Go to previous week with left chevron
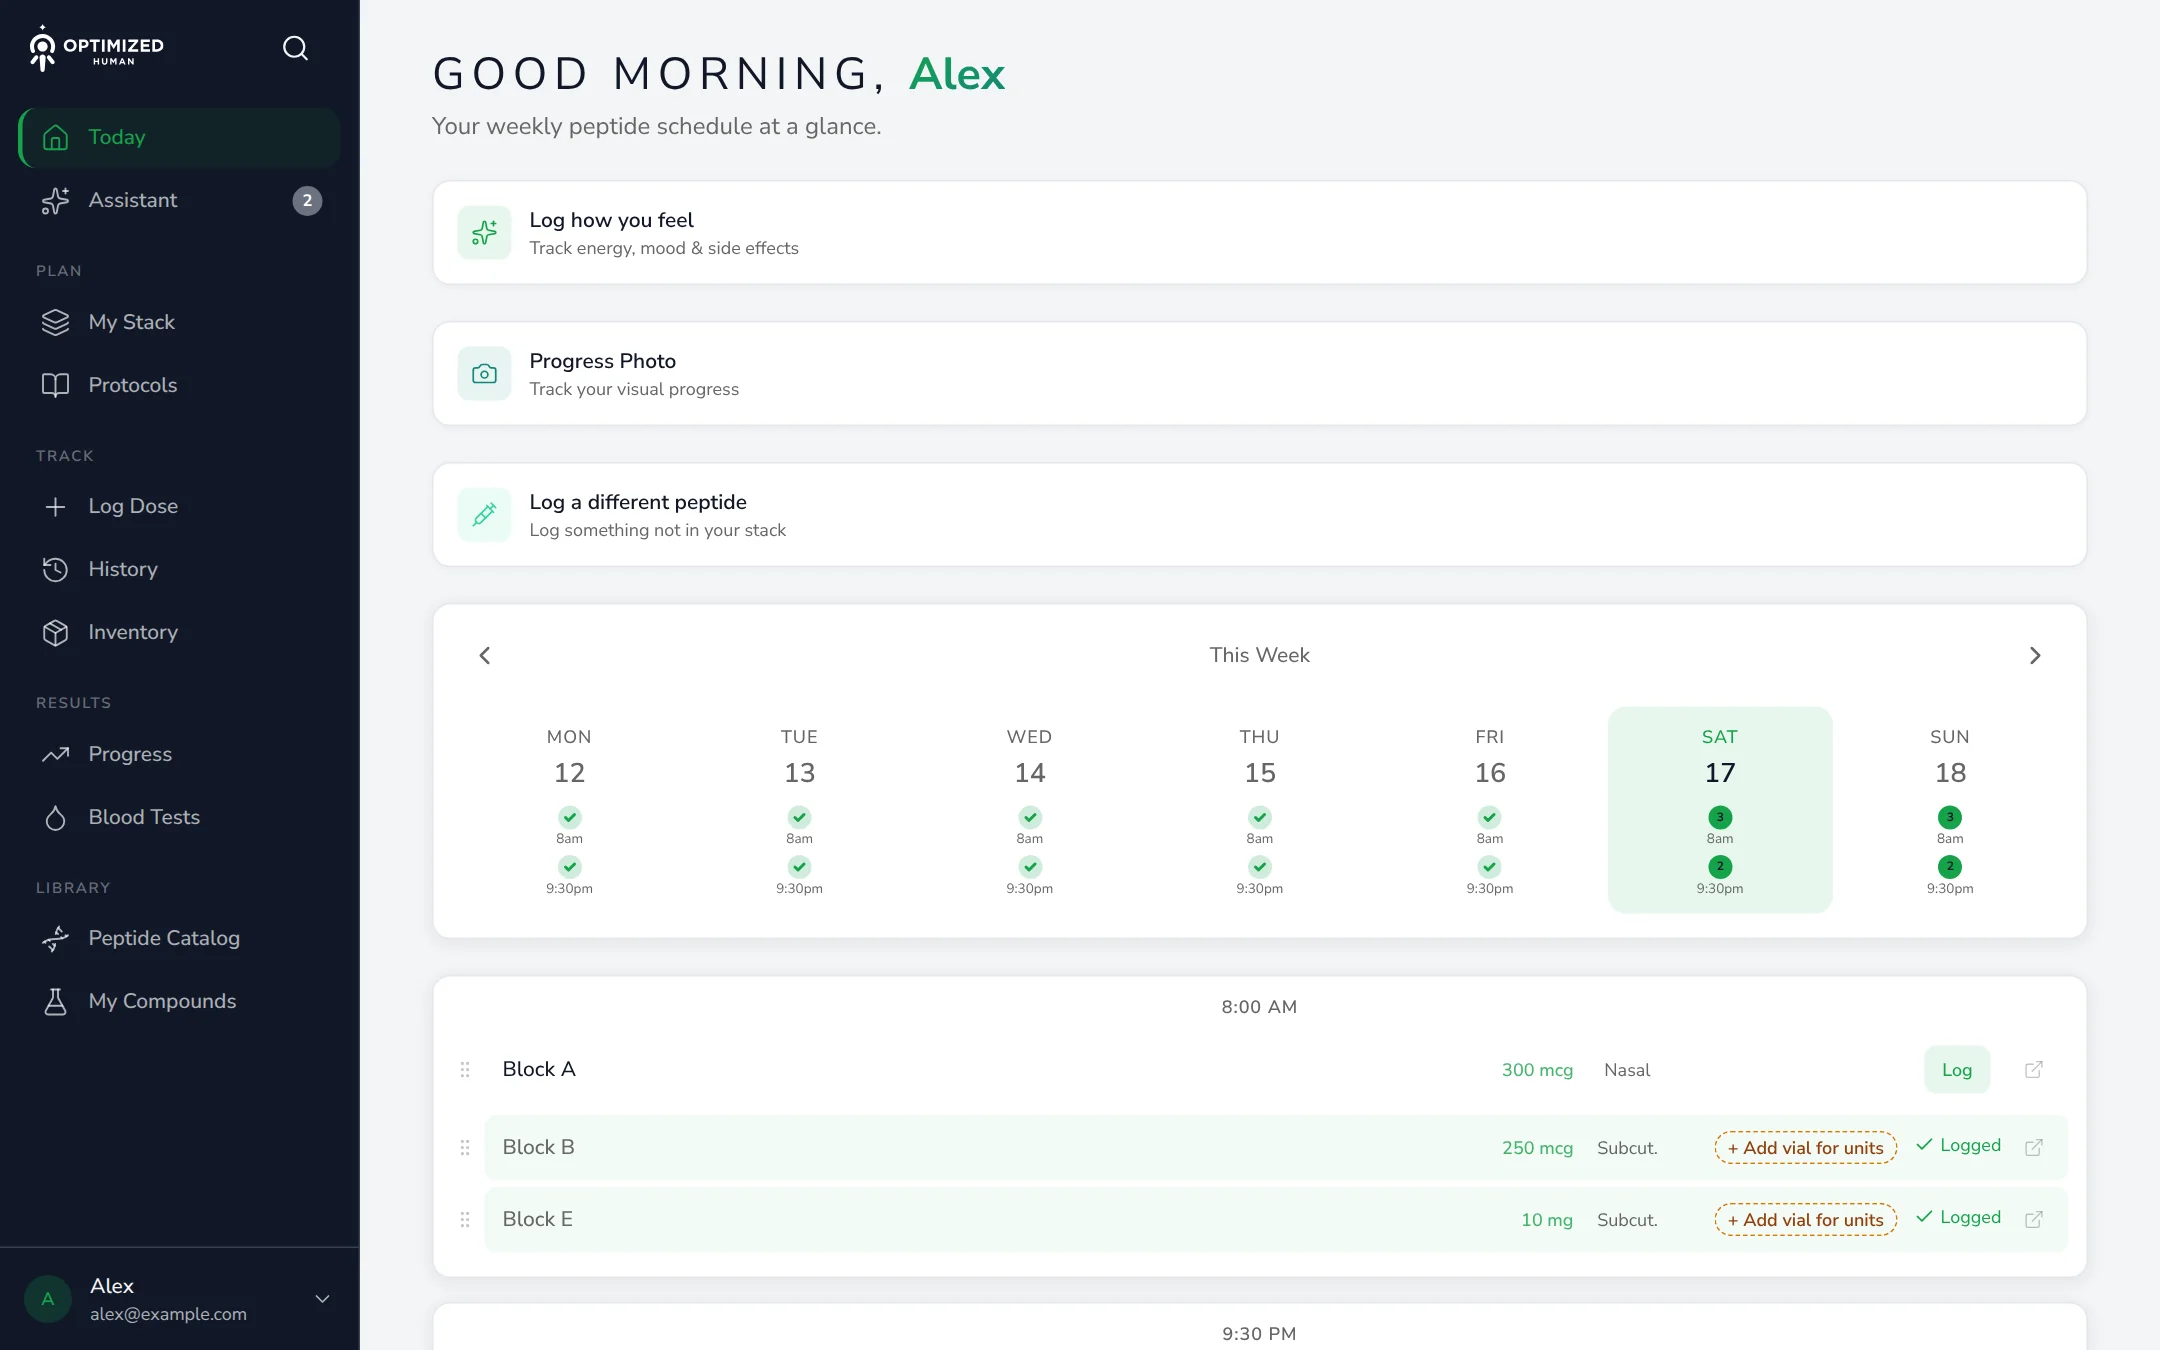 (x=485, y=656)
